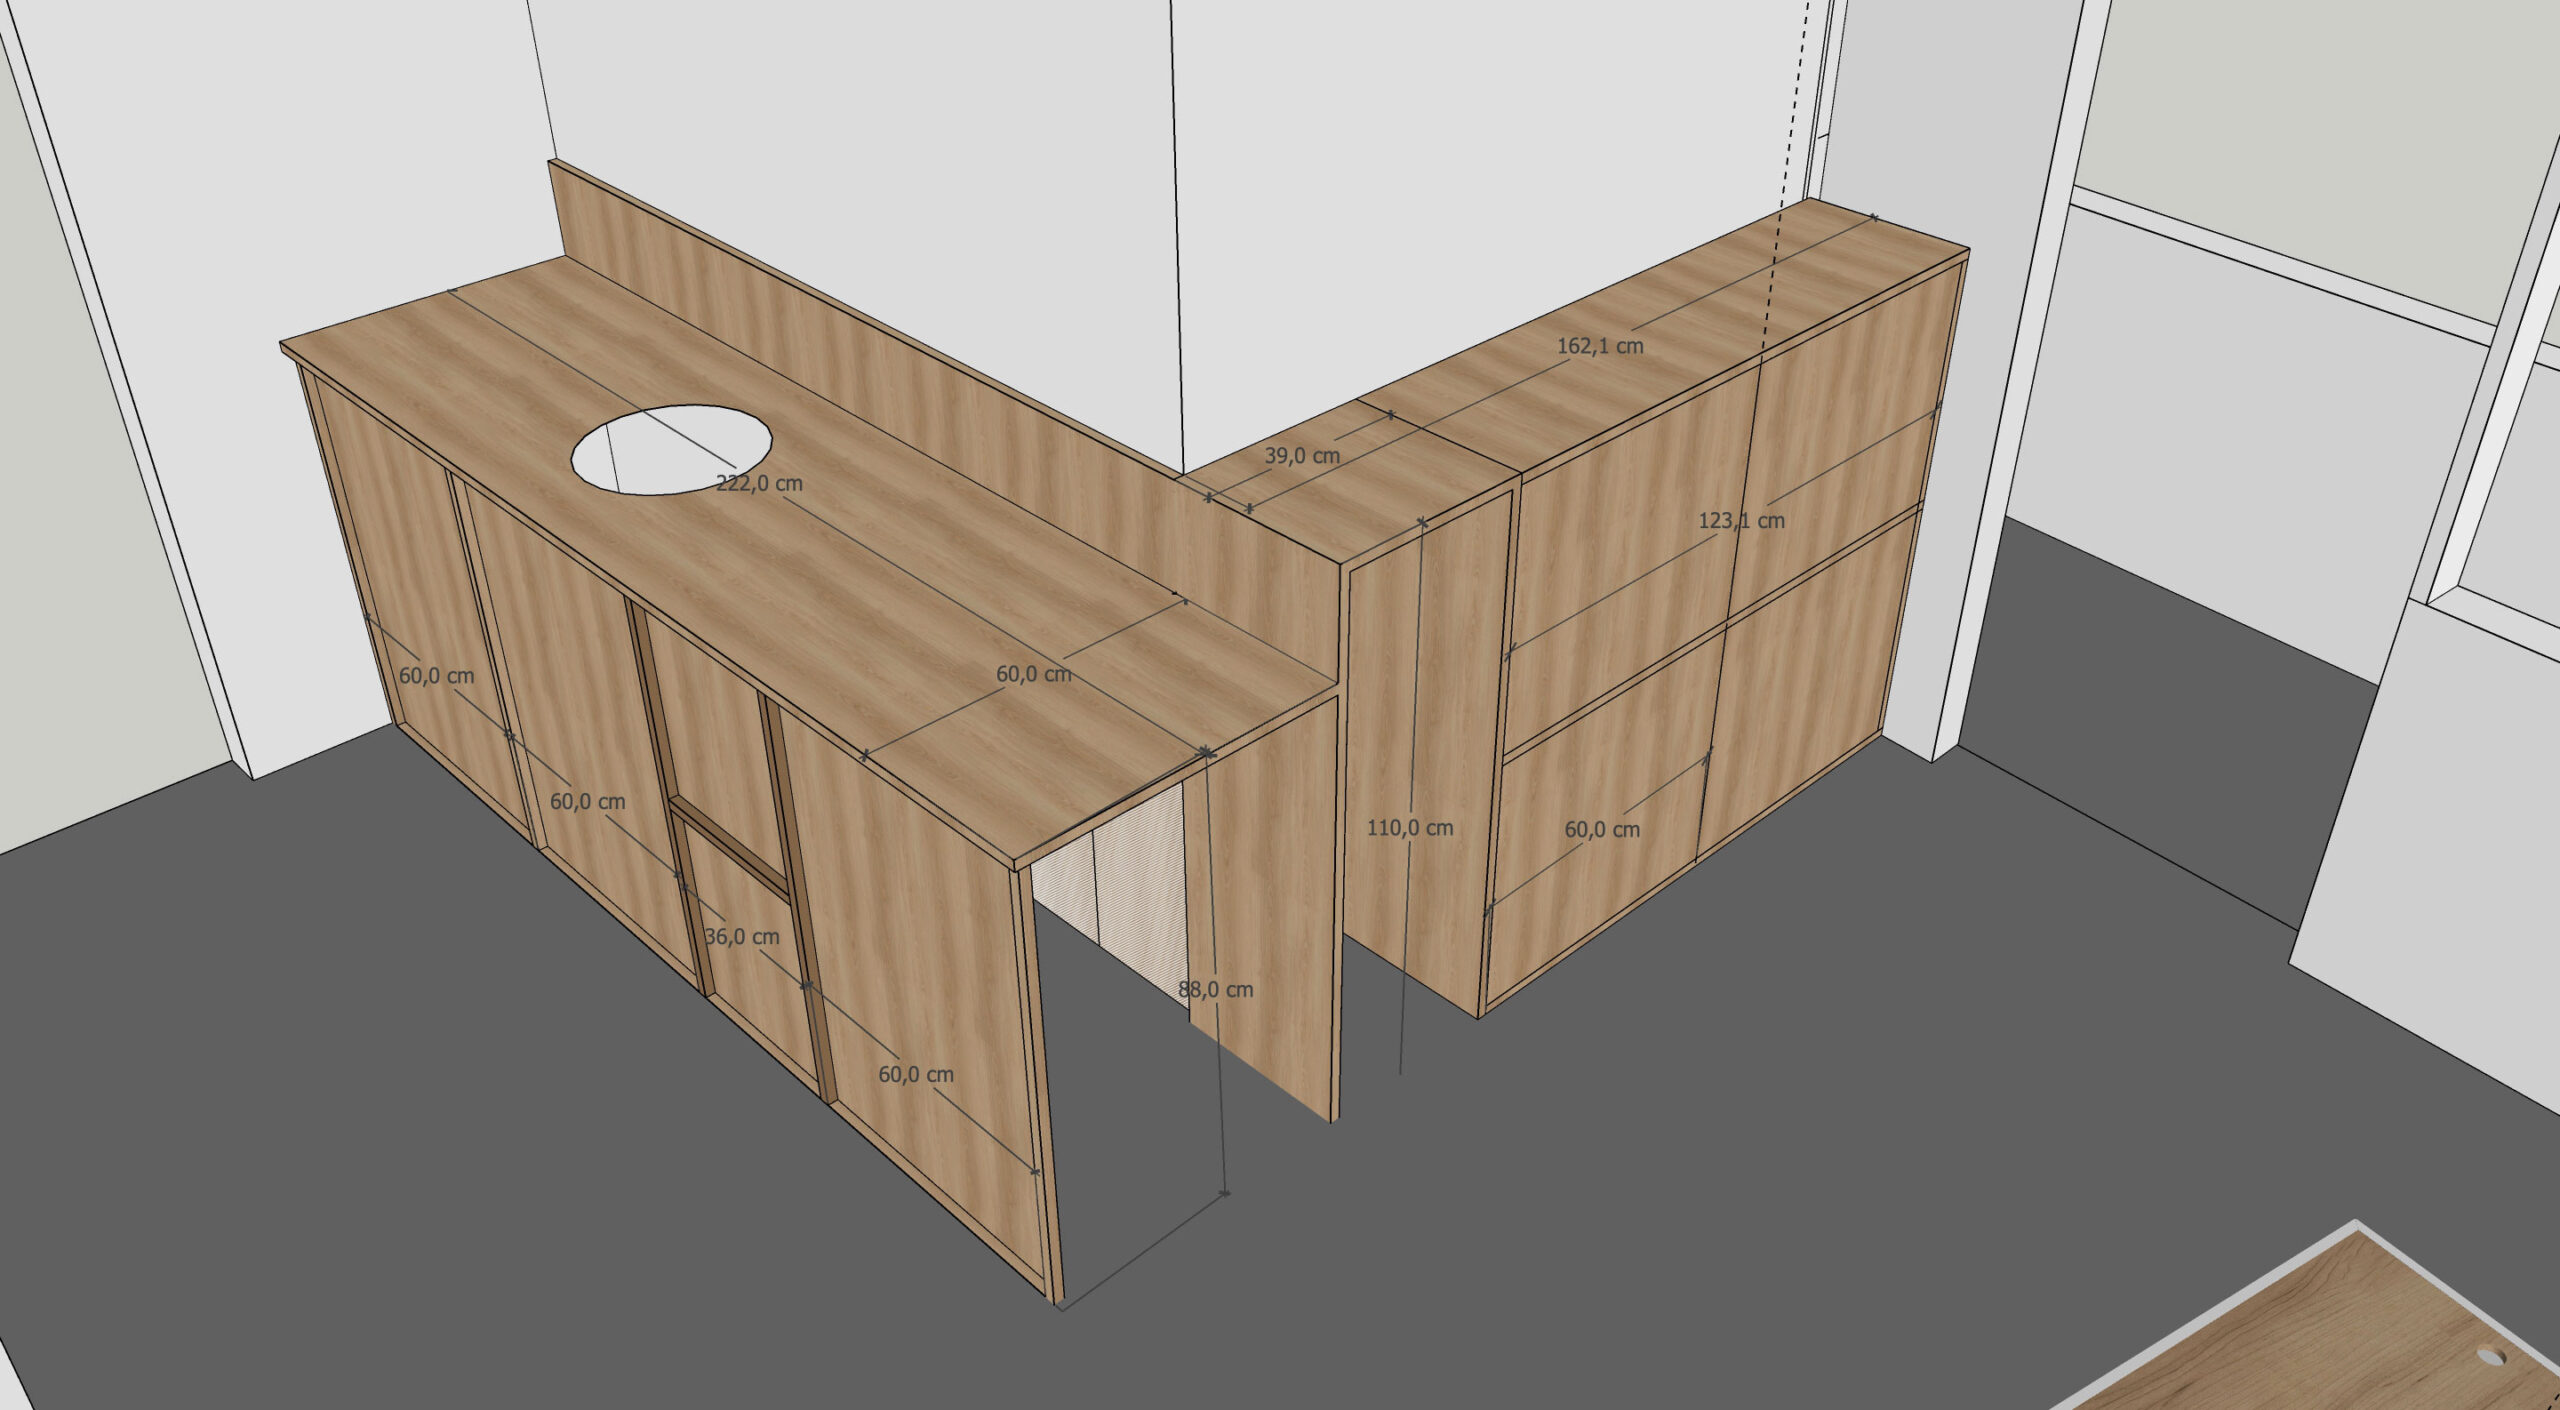Click the 123,1 cm dimension label
The image size is (2560, 1410).
1741,520
